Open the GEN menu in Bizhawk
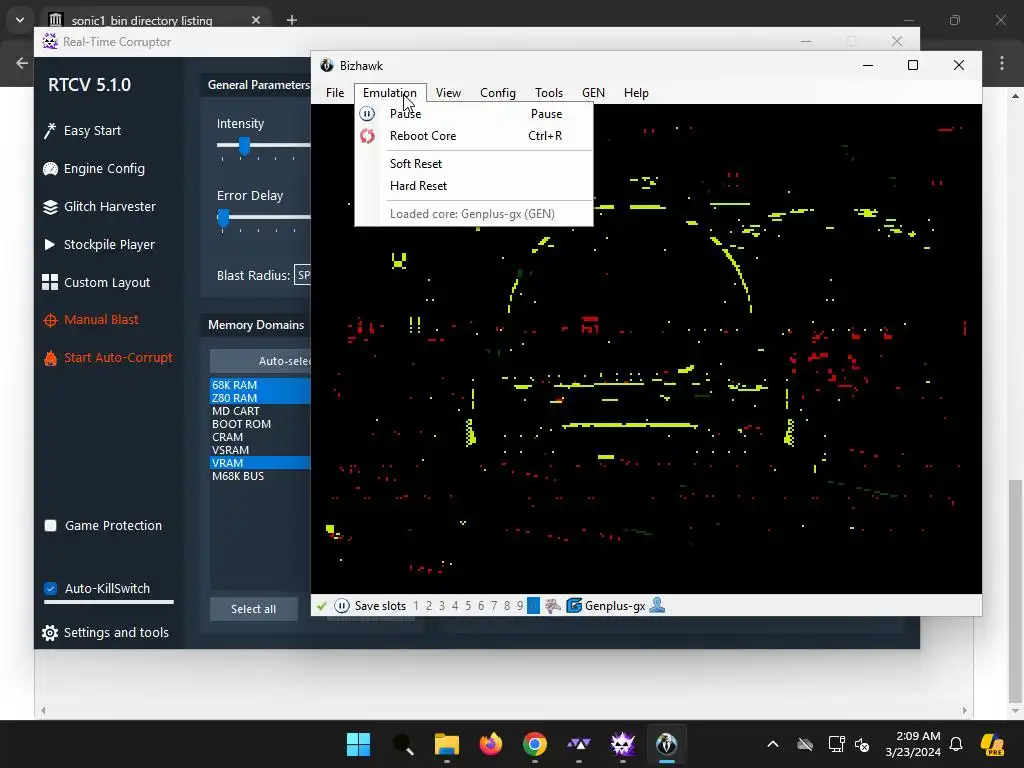Viewport: 1024px width, 768px height. tap(593, 93)
